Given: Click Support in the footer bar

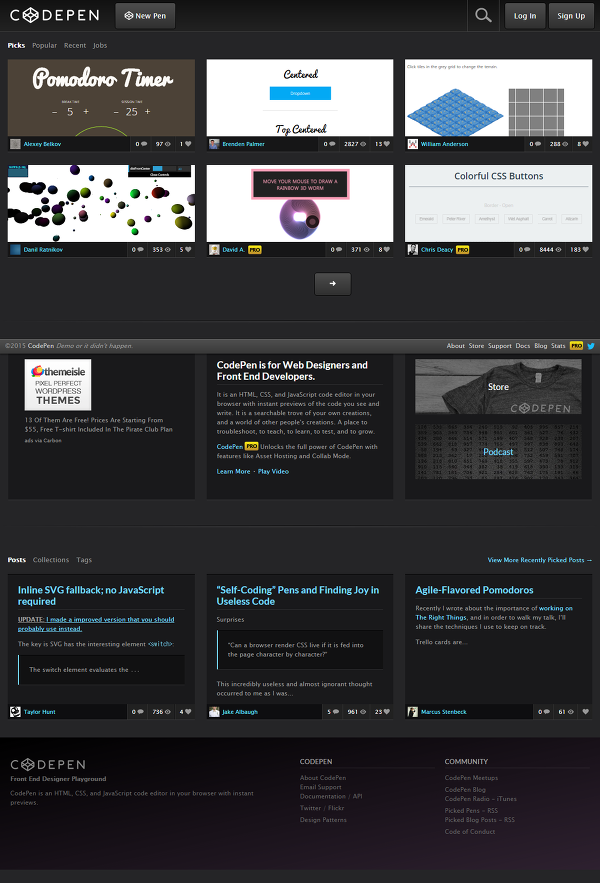Looking at the screenshot, I should 499,346.
